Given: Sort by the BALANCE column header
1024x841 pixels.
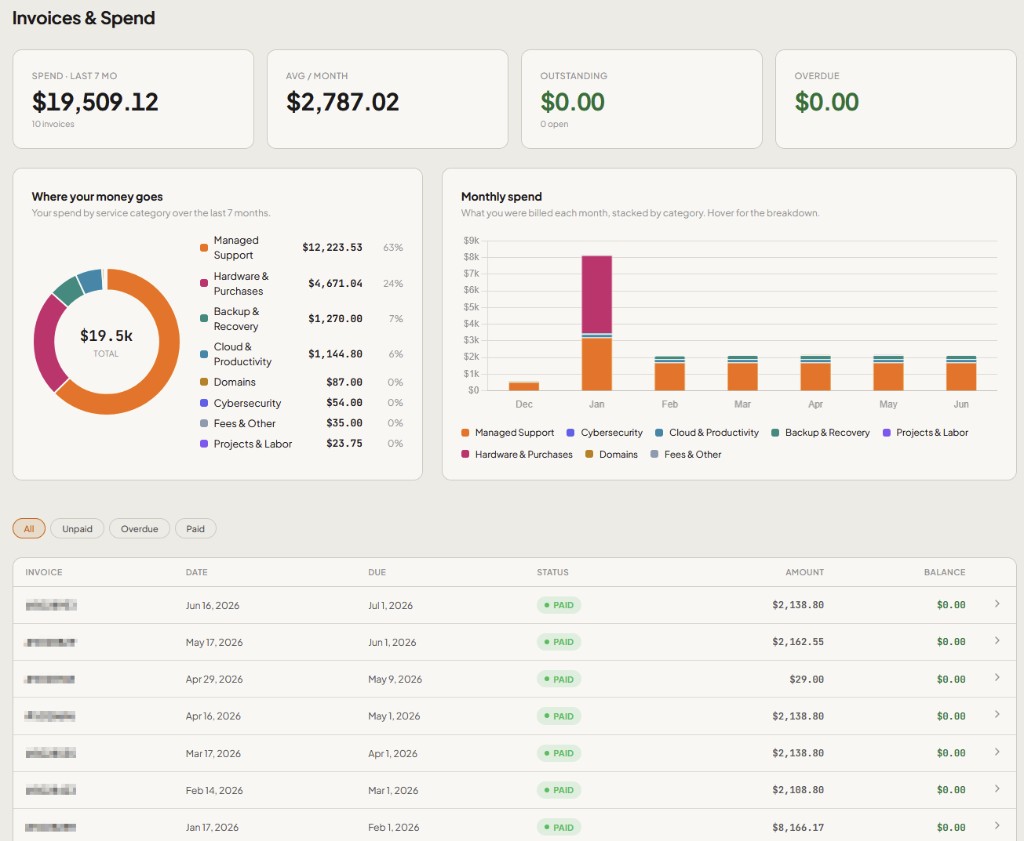Looking at the screenshot, I should (944, 572).
